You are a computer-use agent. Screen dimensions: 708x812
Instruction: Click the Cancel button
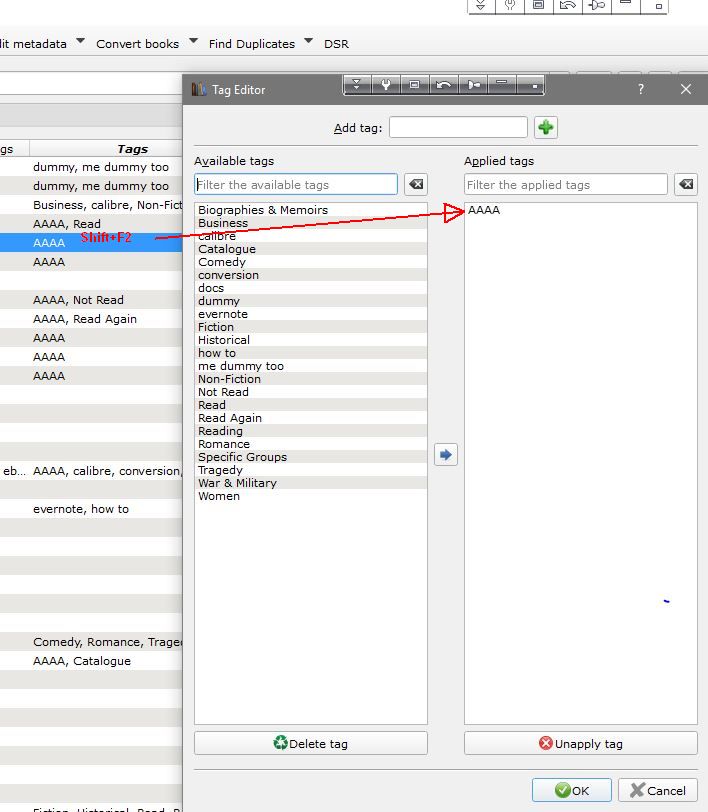click(x=658, y=790)
